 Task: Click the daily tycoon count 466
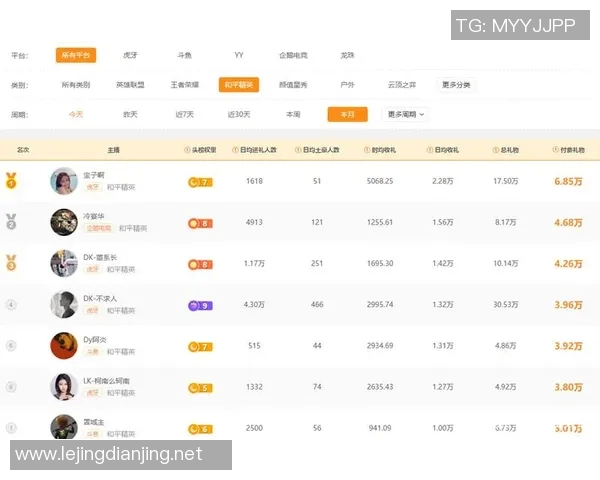coord(317,304)
